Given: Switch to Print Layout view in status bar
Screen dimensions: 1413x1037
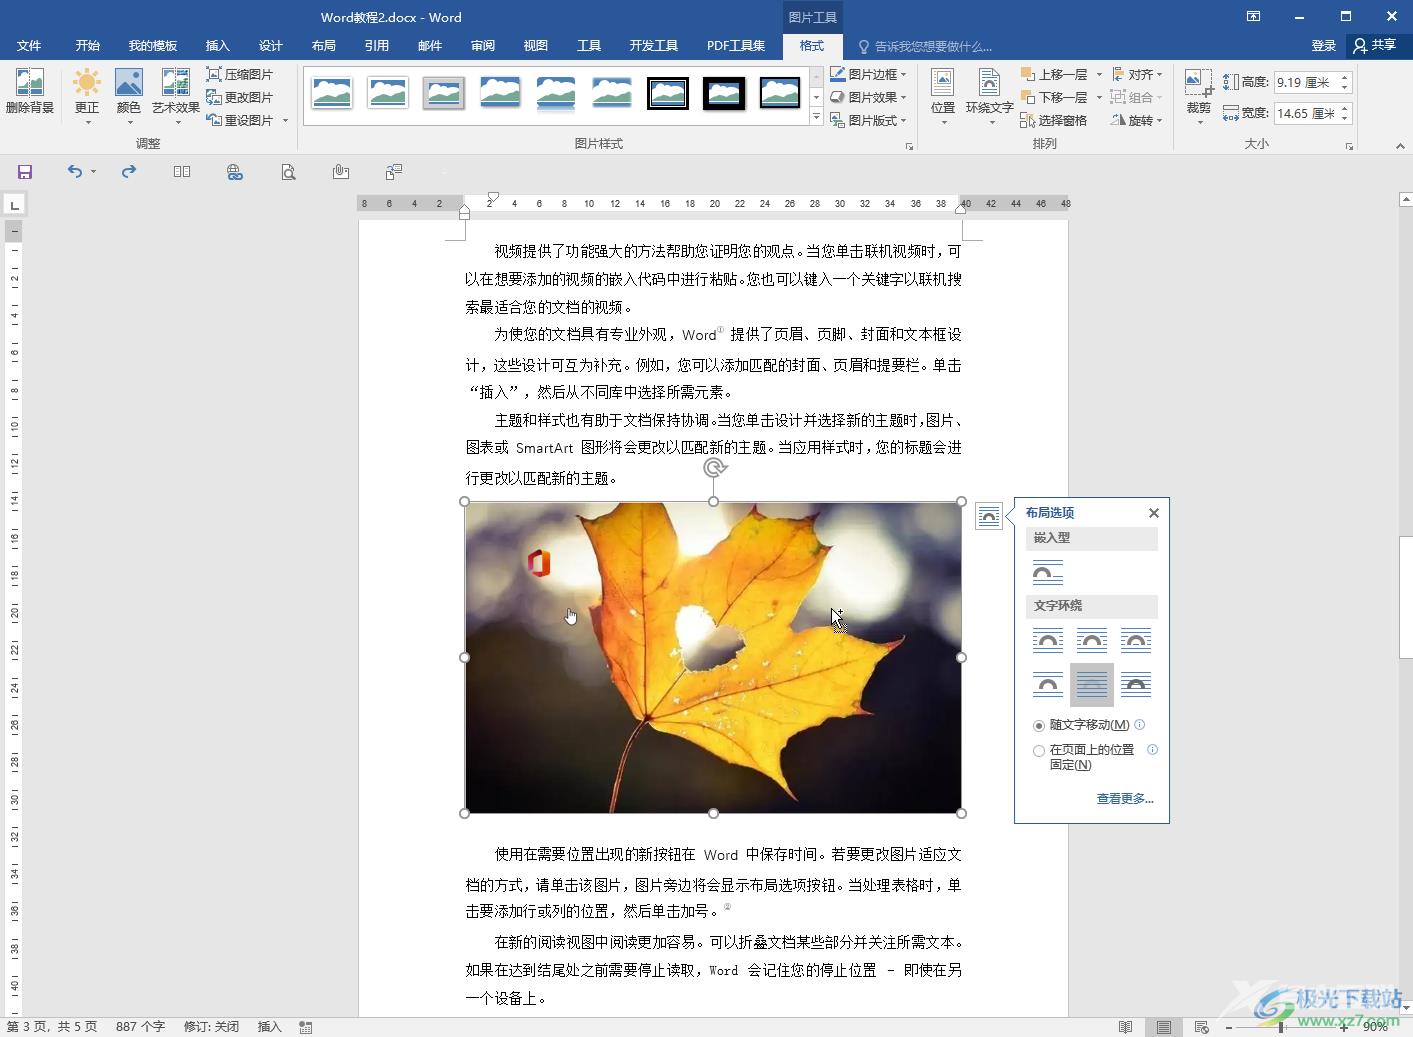Looking at the screenshot, I should pyautogui.click(x=1164, y=1027).
